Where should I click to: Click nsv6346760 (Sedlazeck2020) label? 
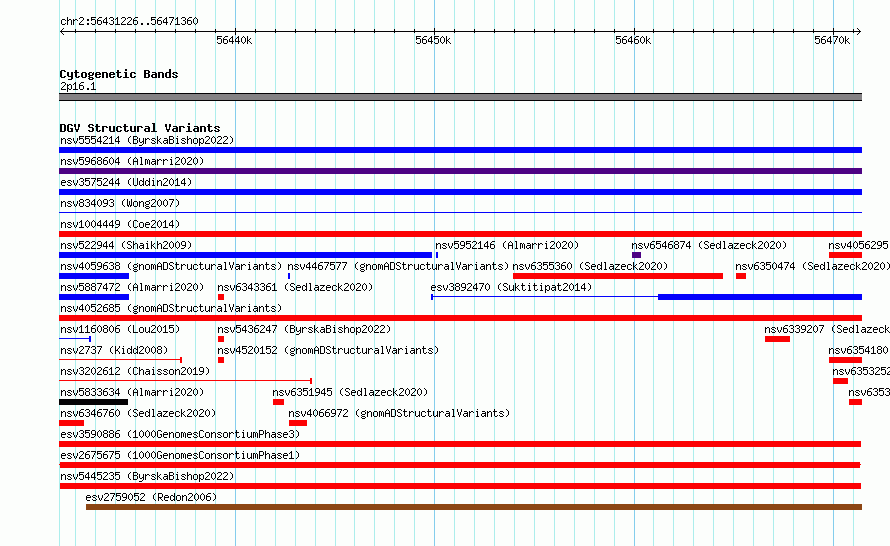(138, 413)
